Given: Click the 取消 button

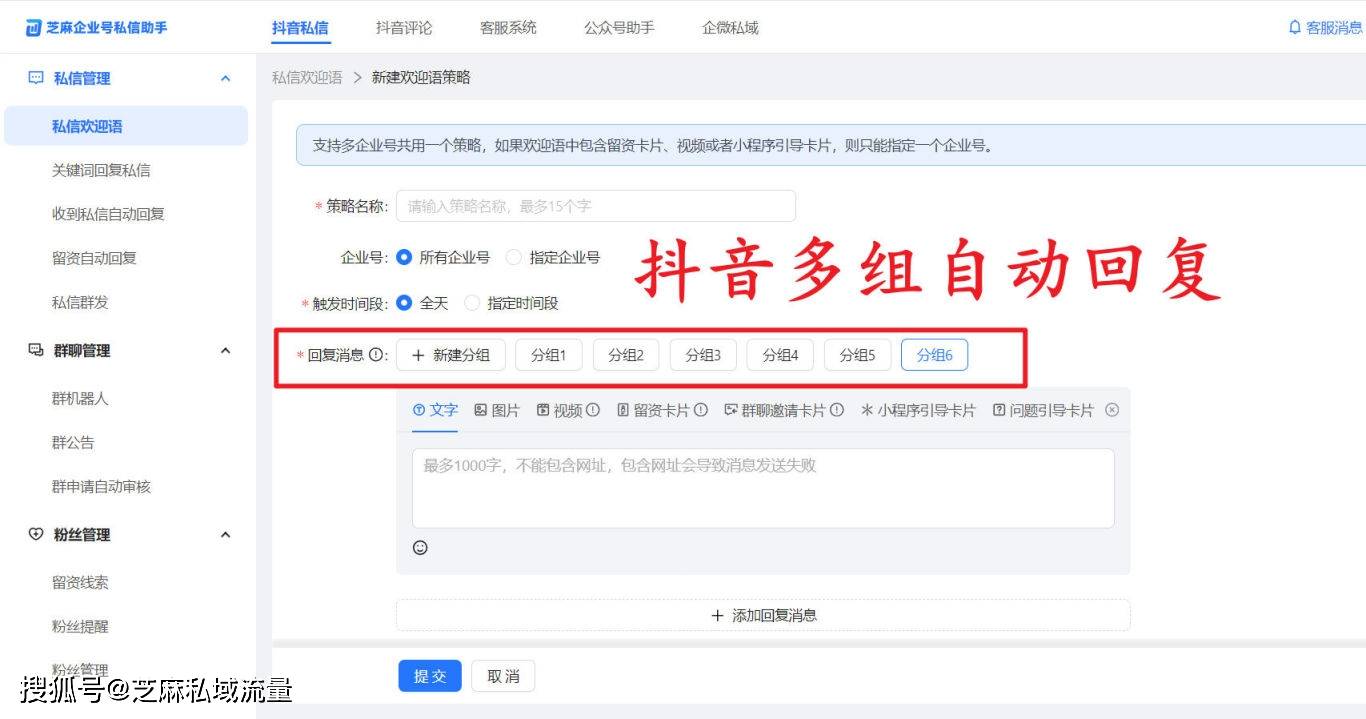Looking at the screenshot, I should coord(503,676).
